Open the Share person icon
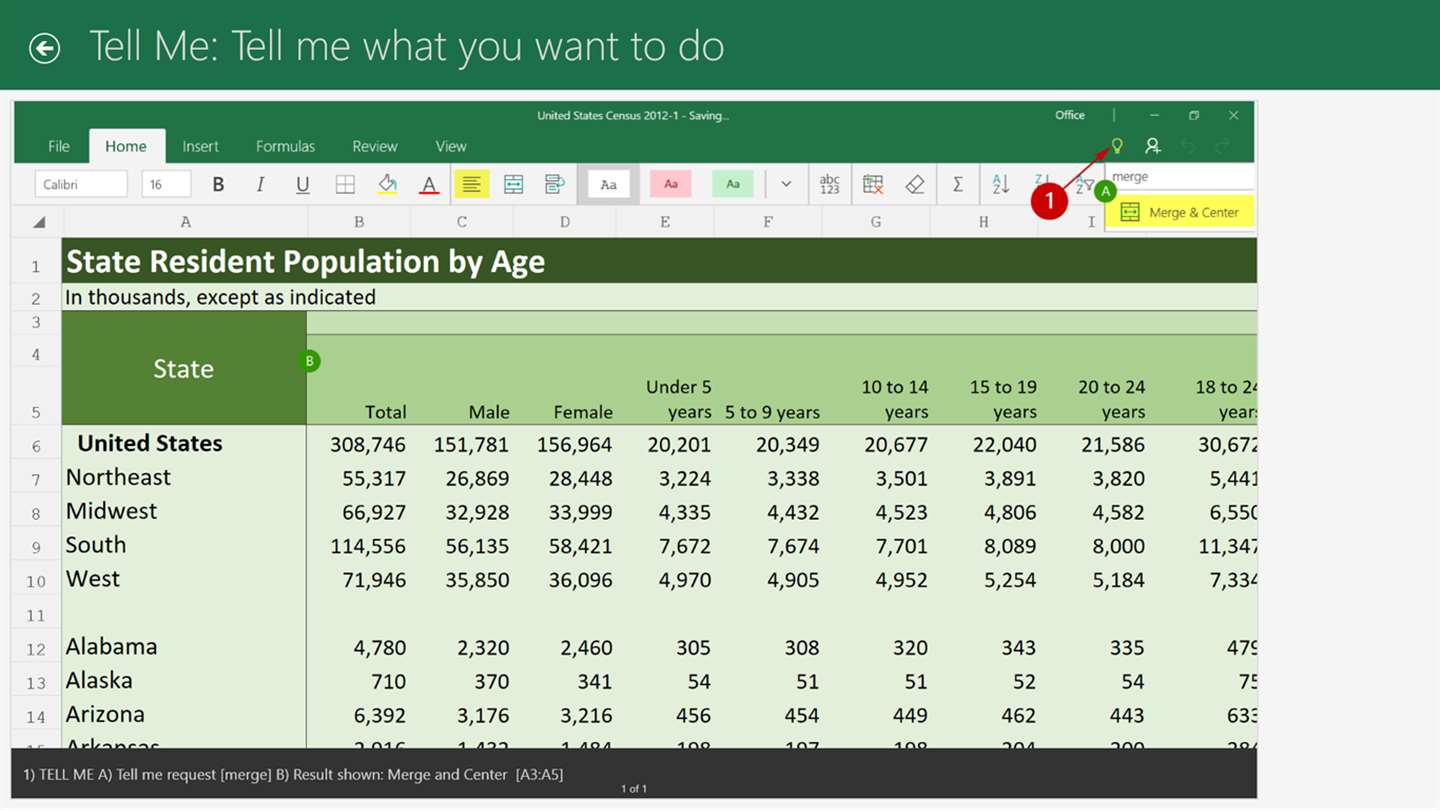This screenshot has width=1440, height=810. (x=1152, y=146)
